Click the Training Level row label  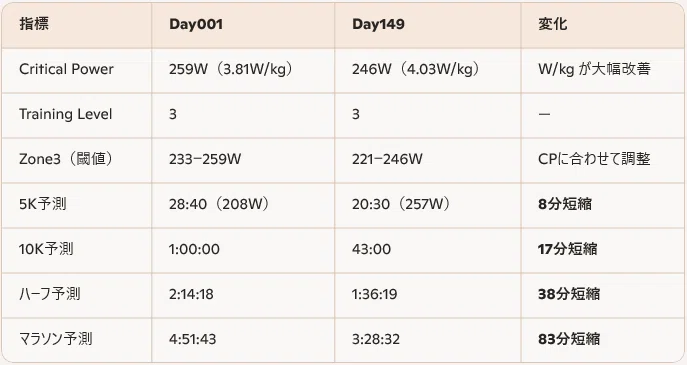[x=66, y=114]
